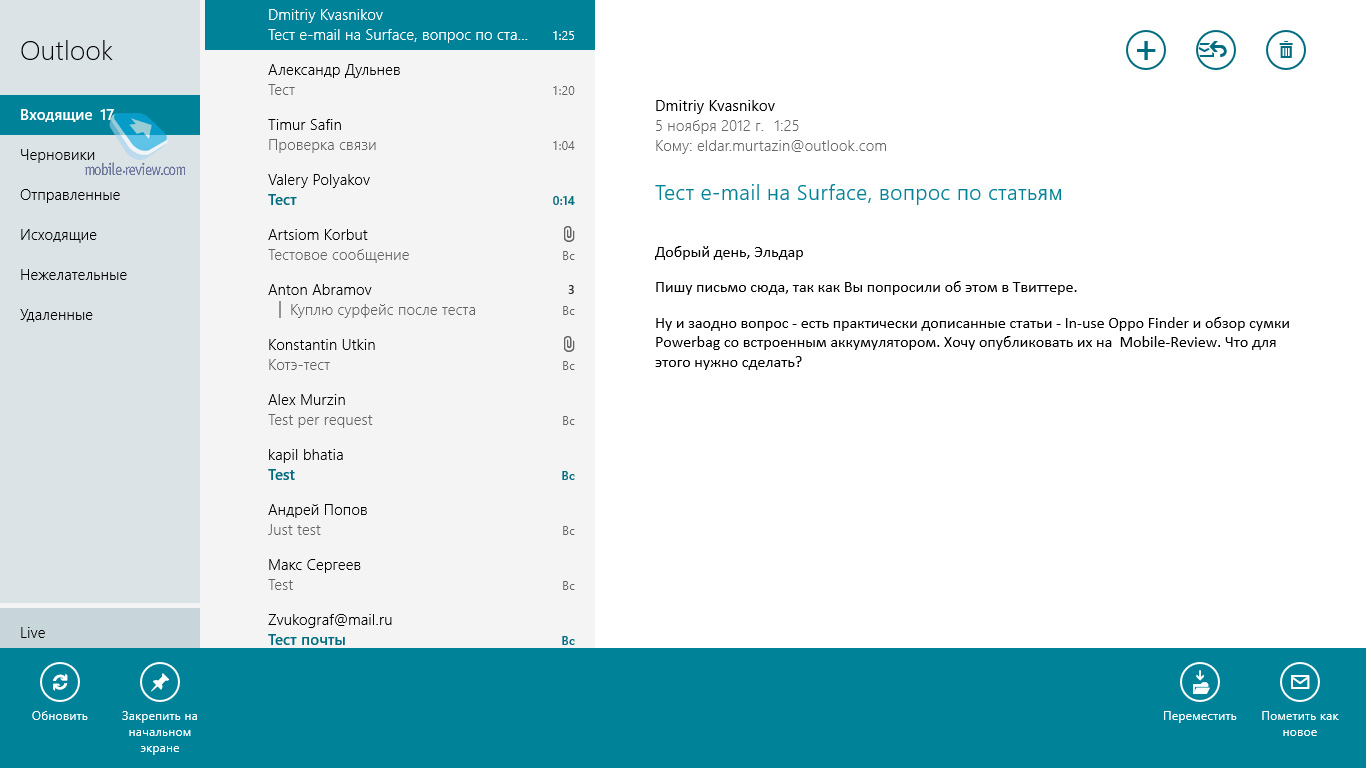The width and height of the screenshot is (1366, 768).
Task: Create a new email with plus icon
Action: pyautogui.click(x=1146, y=50)
